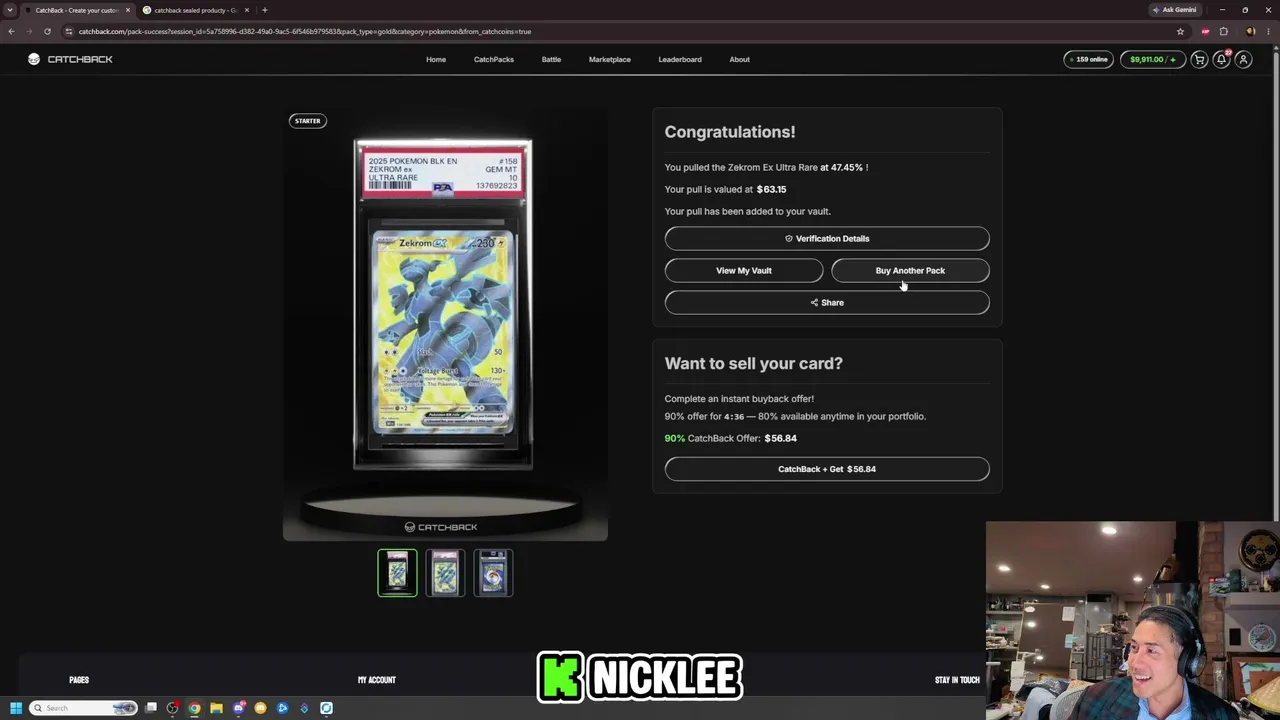Select the CatchBack 'Create your custom' tab
Image resolution: width=1280 pixels, height=720 pixels.
point(78,10)
